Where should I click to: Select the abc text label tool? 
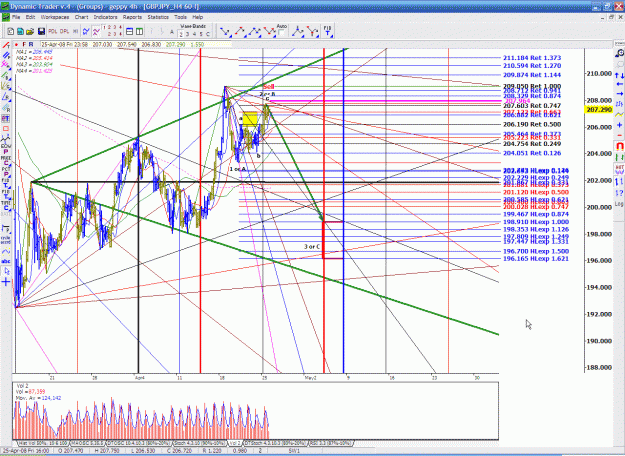[x=6, y=261]
